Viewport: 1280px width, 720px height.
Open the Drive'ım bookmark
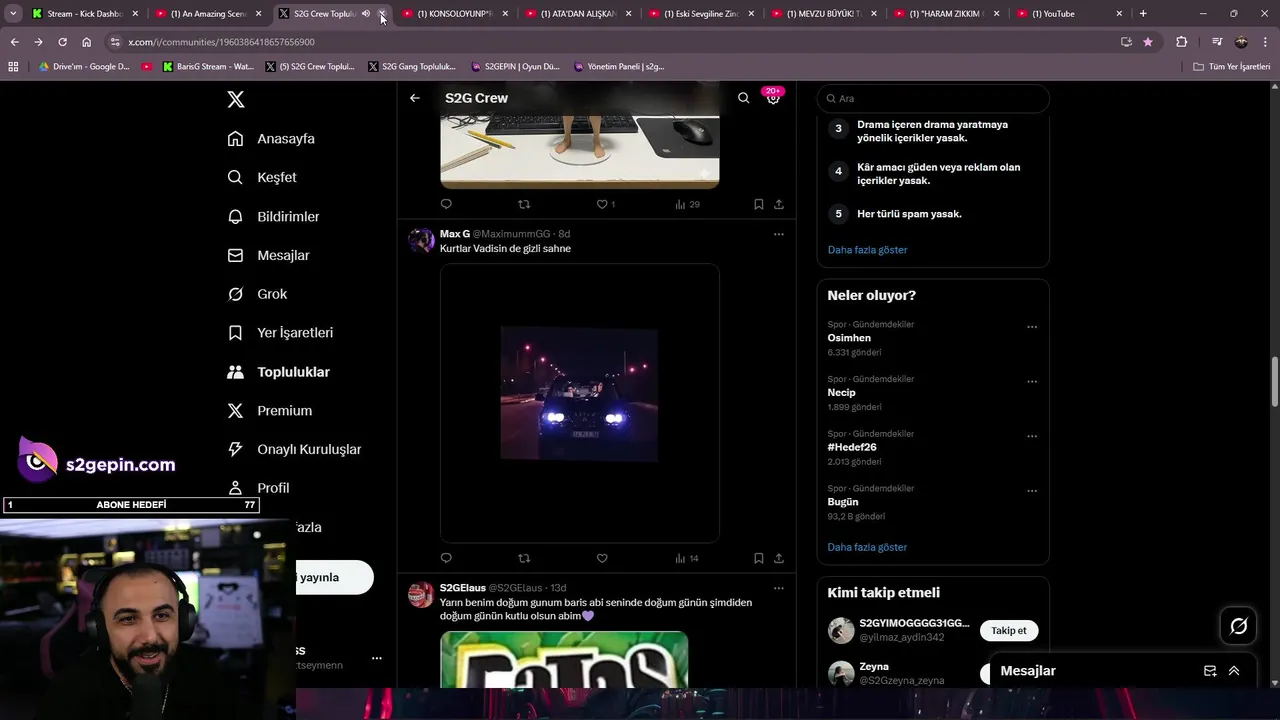point(84,67)
